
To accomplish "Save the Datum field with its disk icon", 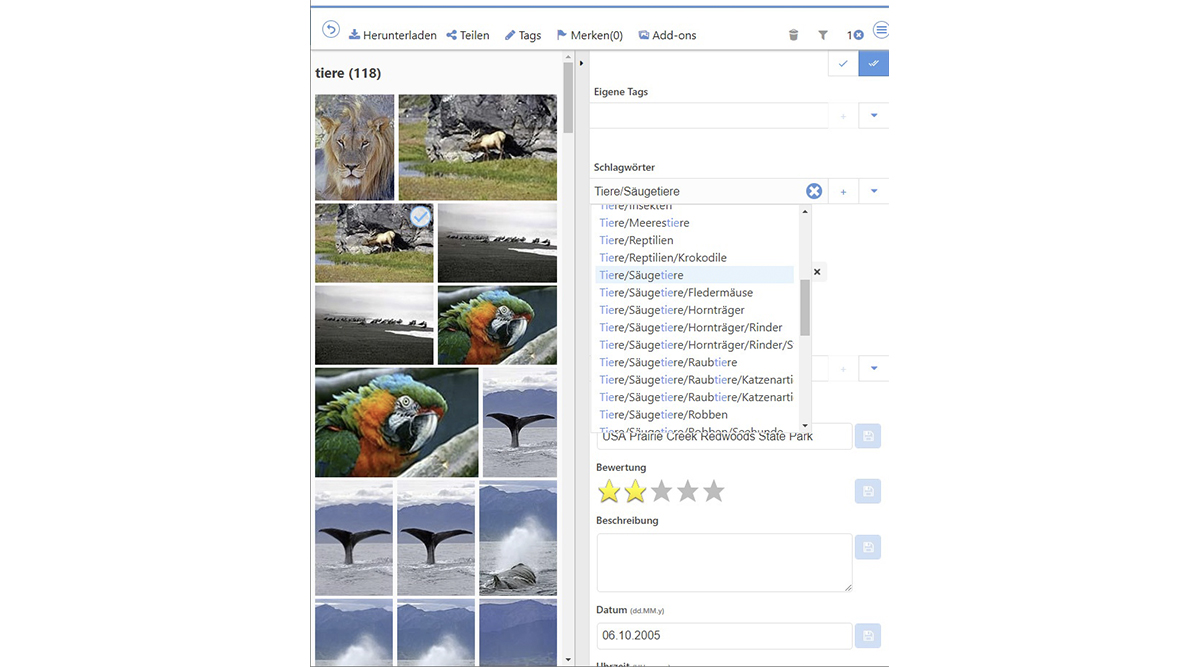I will pos(868,636).
